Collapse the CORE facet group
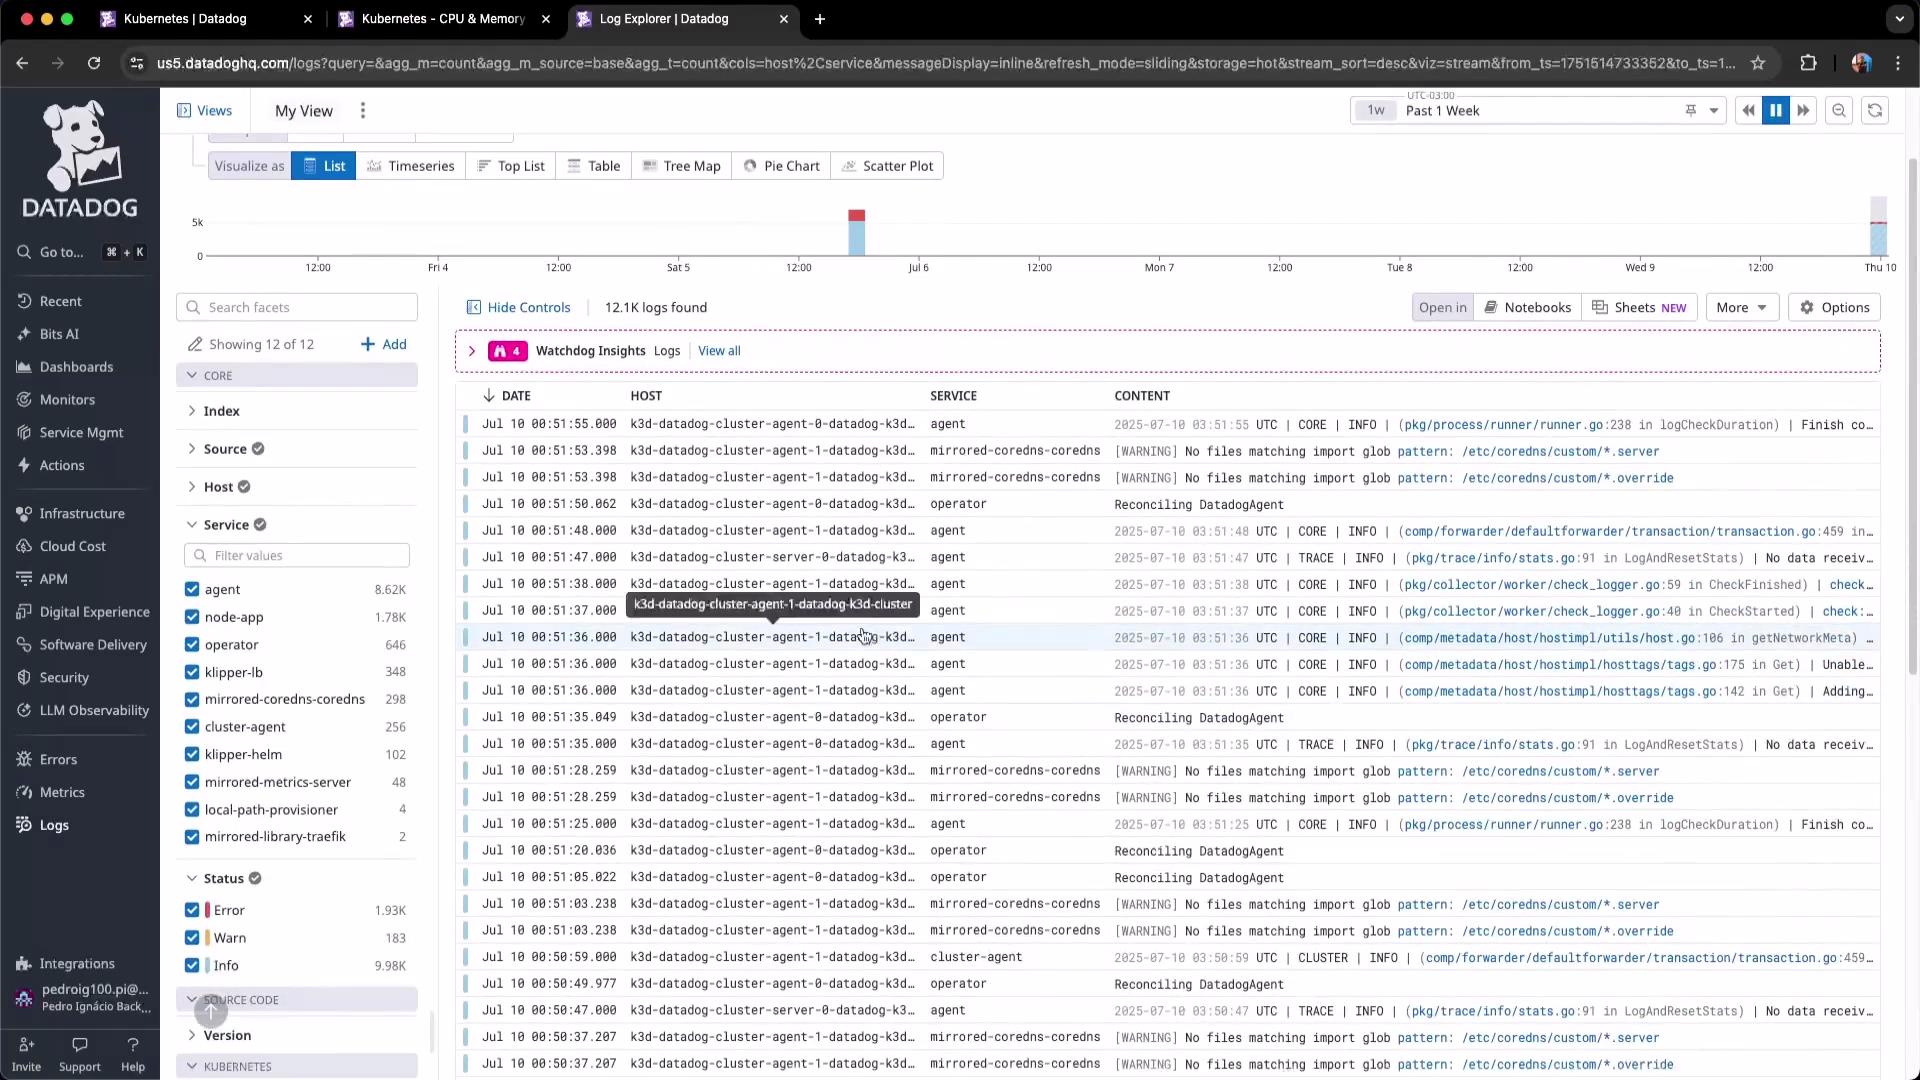This screenshot has width=1920, height=1080. pos(297,376)
